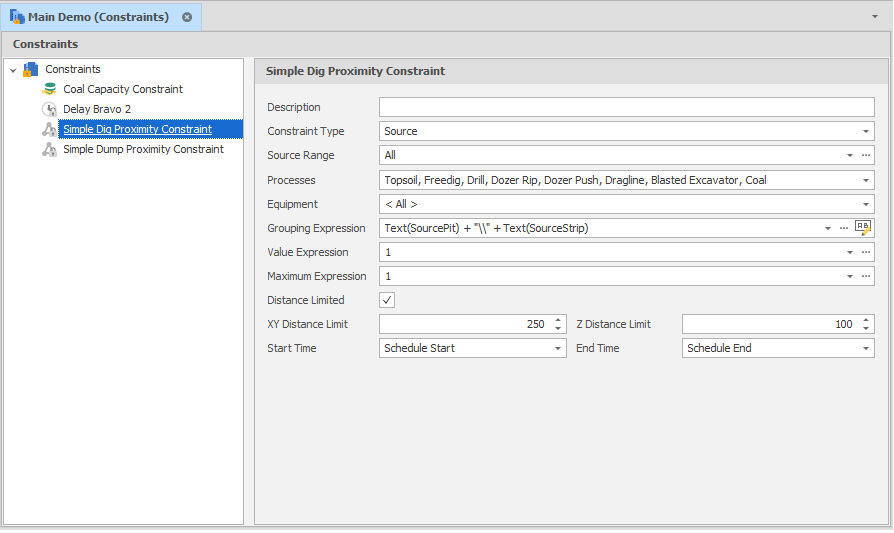Click the Delay Bravo 2 clock icon
Screen dimensions: 894x533
point(49,109)
